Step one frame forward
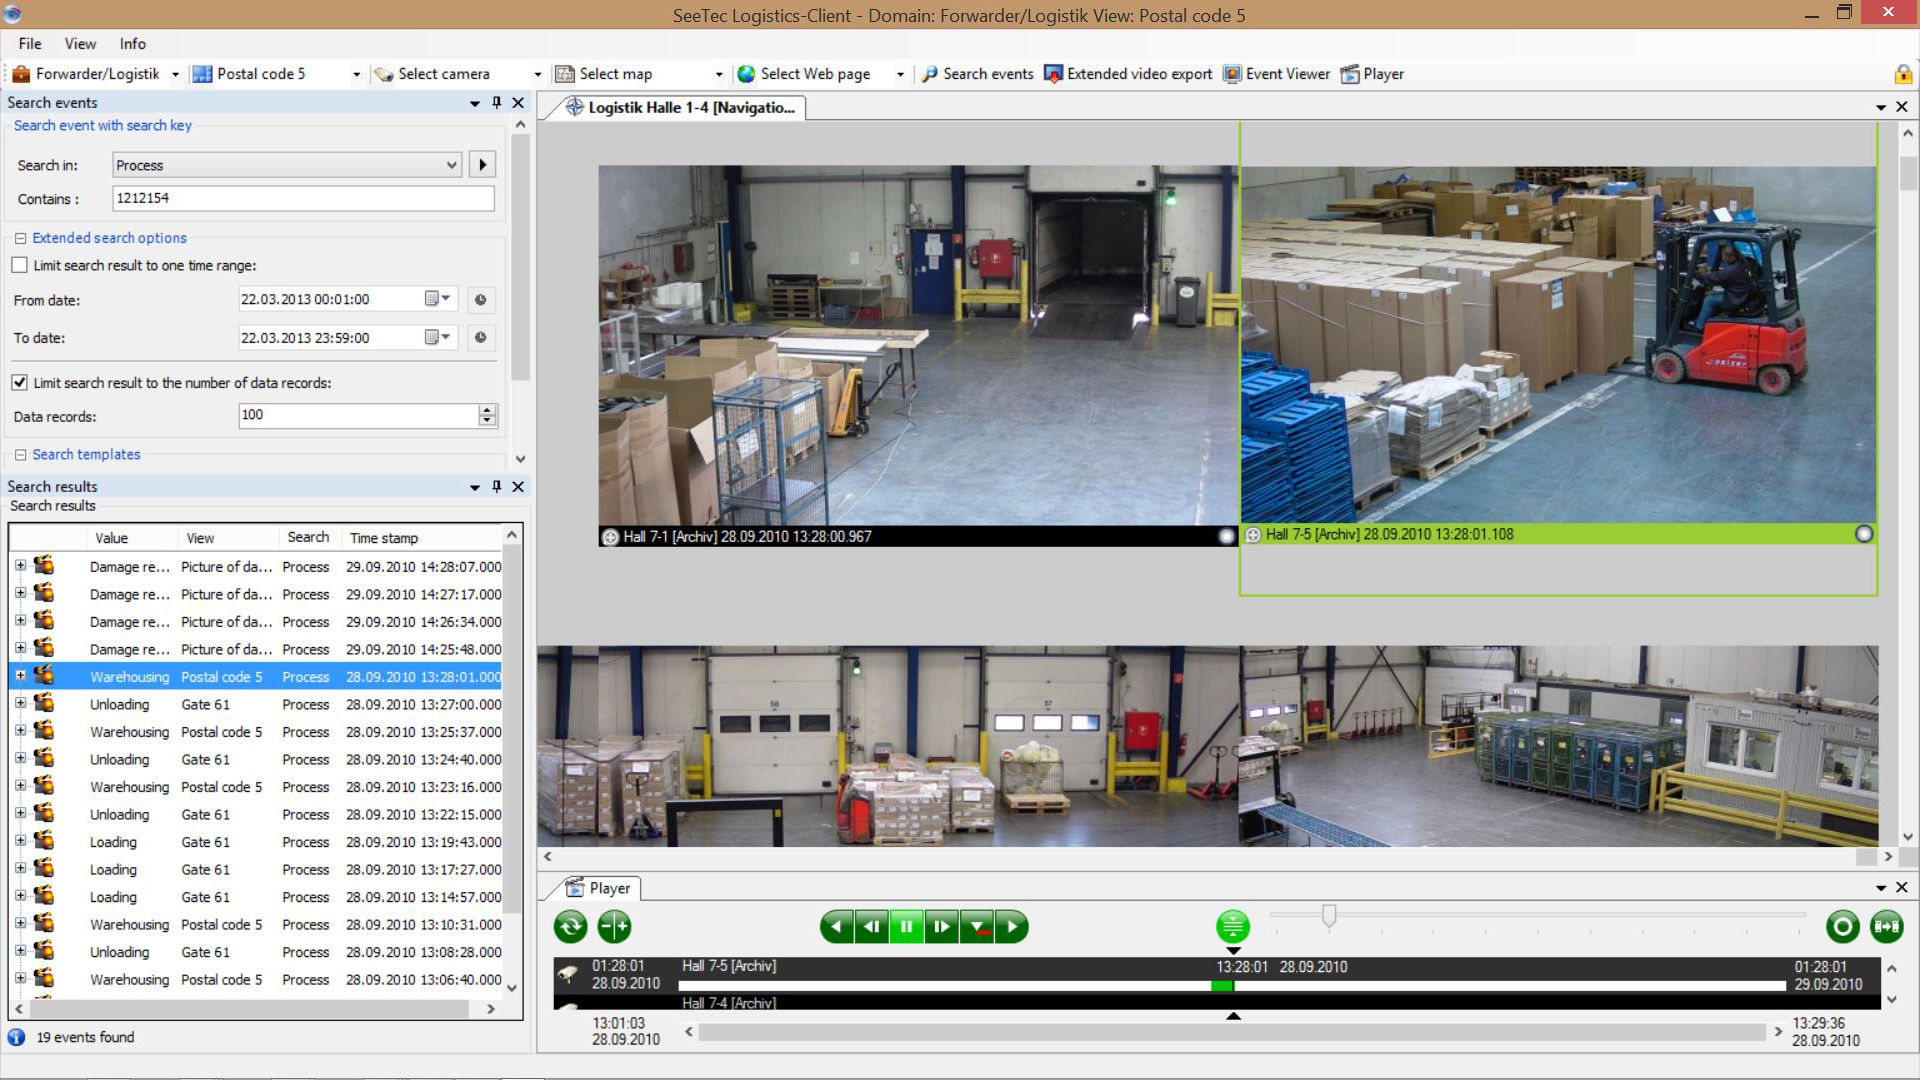Viewport: 1920px width, 1080px height. [x=941, y=927]
